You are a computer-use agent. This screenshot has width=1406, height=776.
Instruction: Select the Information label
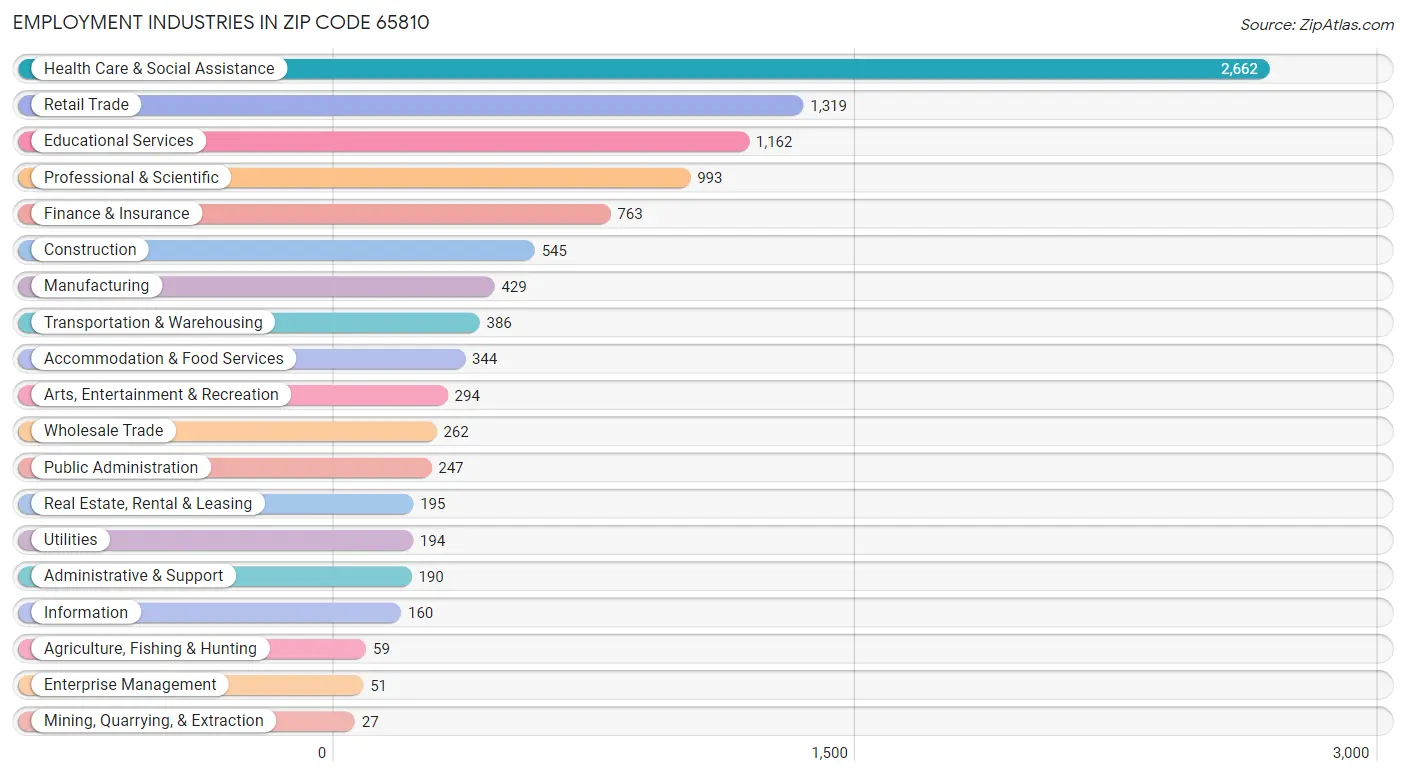(86, 613)
